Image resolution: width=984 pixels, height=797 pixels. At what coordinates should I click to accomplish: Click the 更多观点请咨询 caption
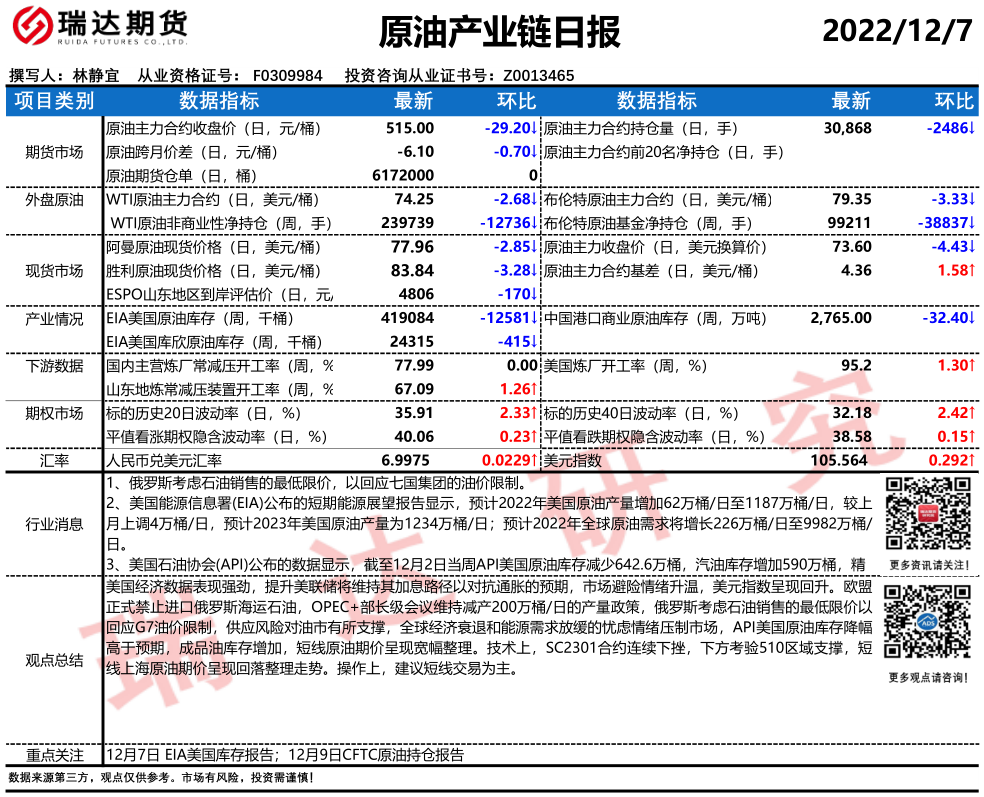tap(926, 679)
